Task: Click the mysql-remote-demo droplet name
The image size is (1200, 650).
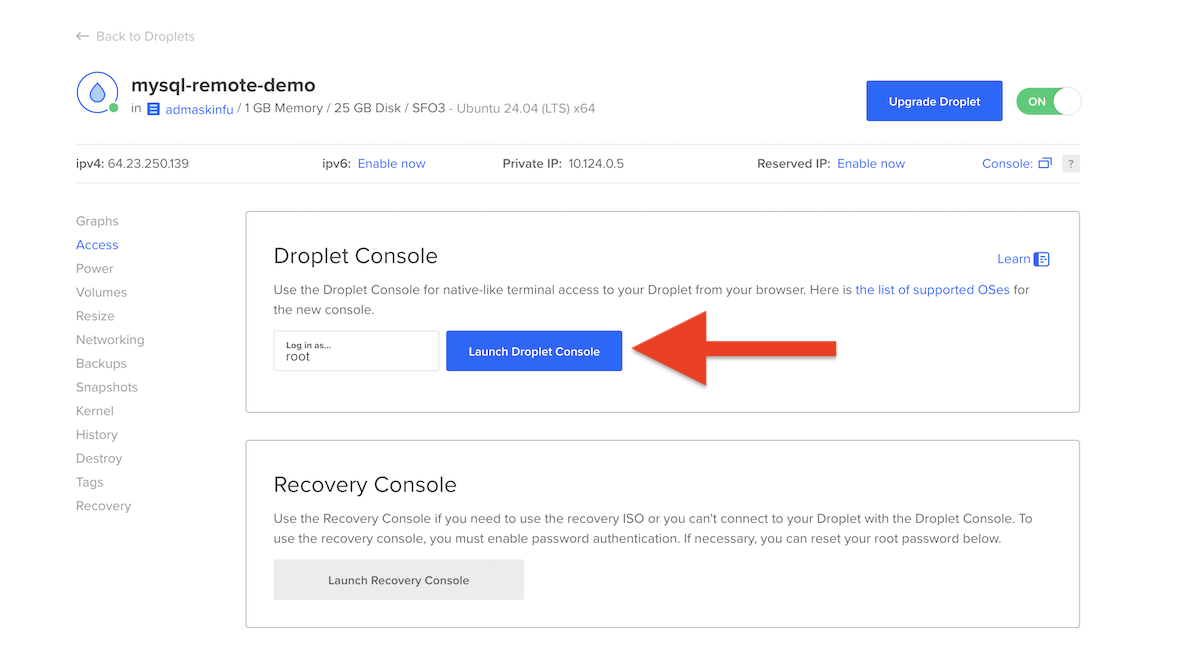Action: [223, 85]
